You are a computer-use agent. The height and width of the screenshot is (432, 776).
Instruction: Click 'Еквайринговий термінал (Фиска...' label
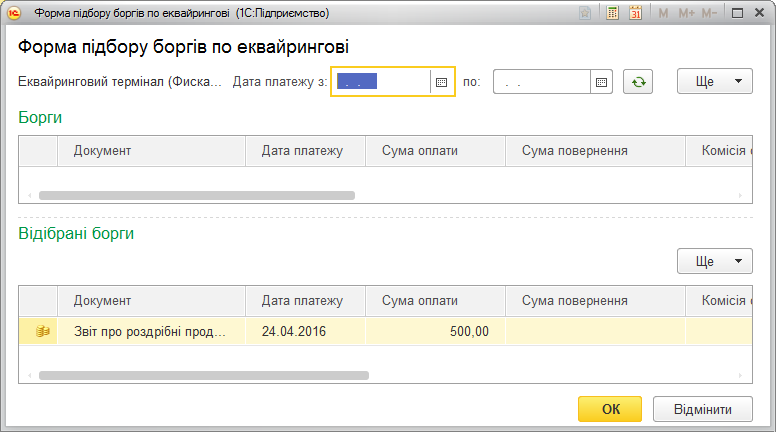coord(120,82)
